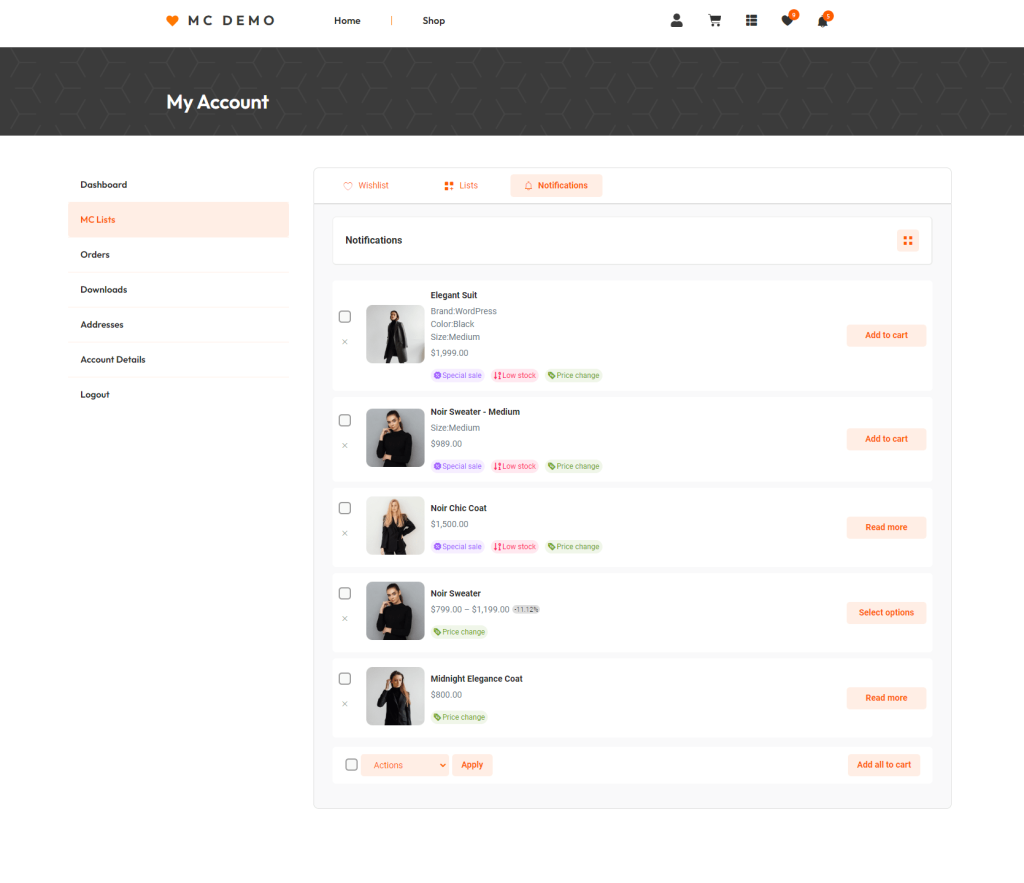Viewport: 1024px width, 883px height.
Task: Click the Apply button
Action: point(472,765)
